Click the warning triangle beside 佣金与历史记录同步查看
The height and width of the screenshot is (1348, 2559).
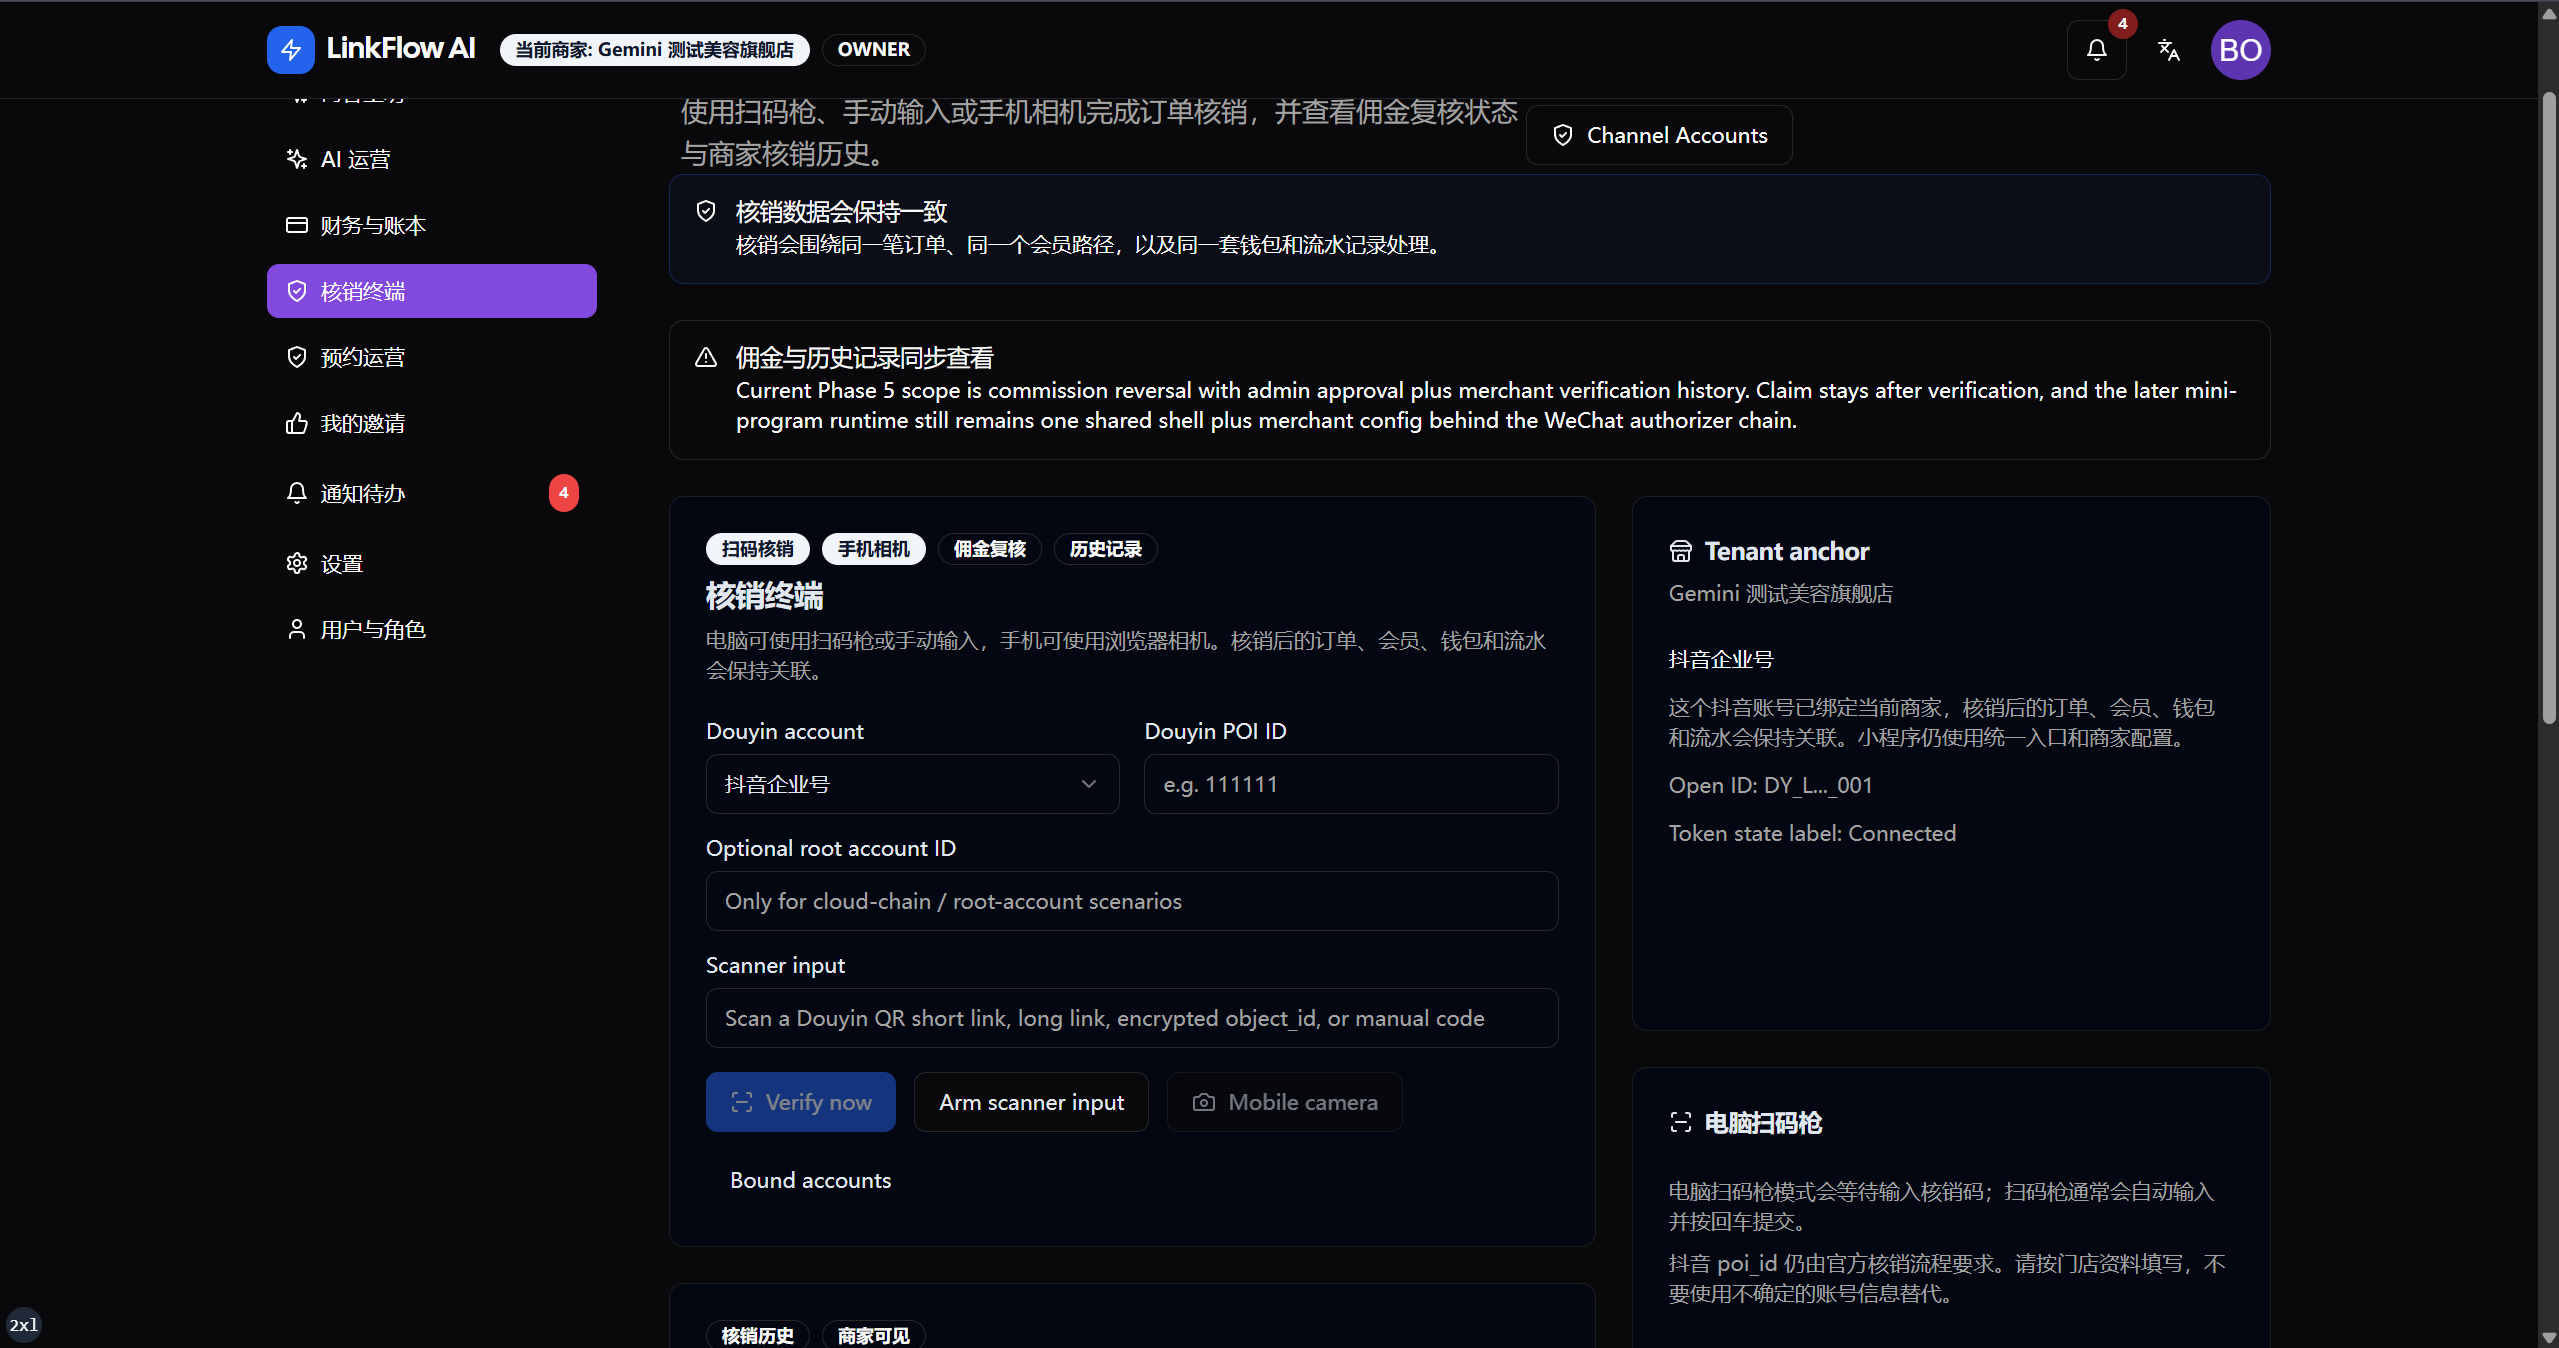(x=706, y=357)
